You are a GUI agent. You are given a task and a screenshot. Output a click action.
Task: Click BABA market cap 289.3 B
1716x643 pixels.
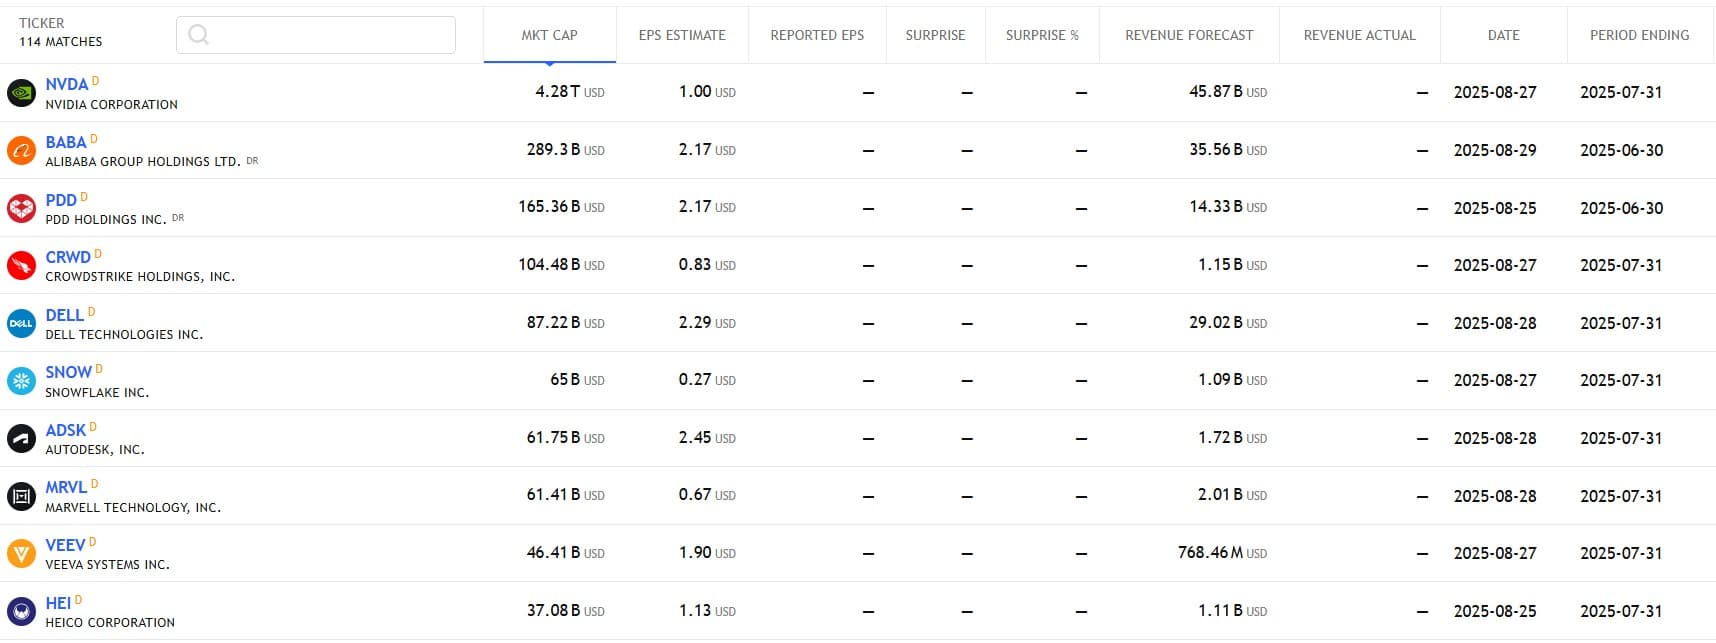point(566,150)
